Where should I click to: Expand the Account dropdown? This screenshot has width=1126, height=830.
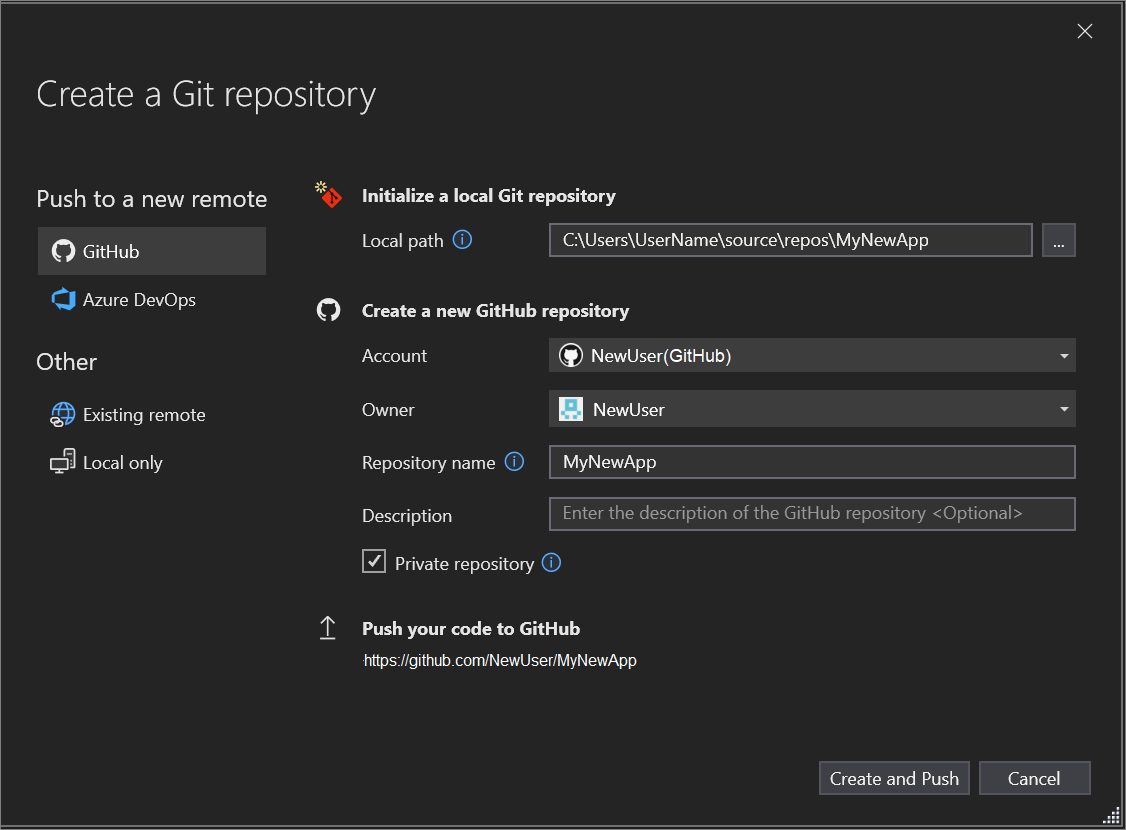(x=1064, y=356)
